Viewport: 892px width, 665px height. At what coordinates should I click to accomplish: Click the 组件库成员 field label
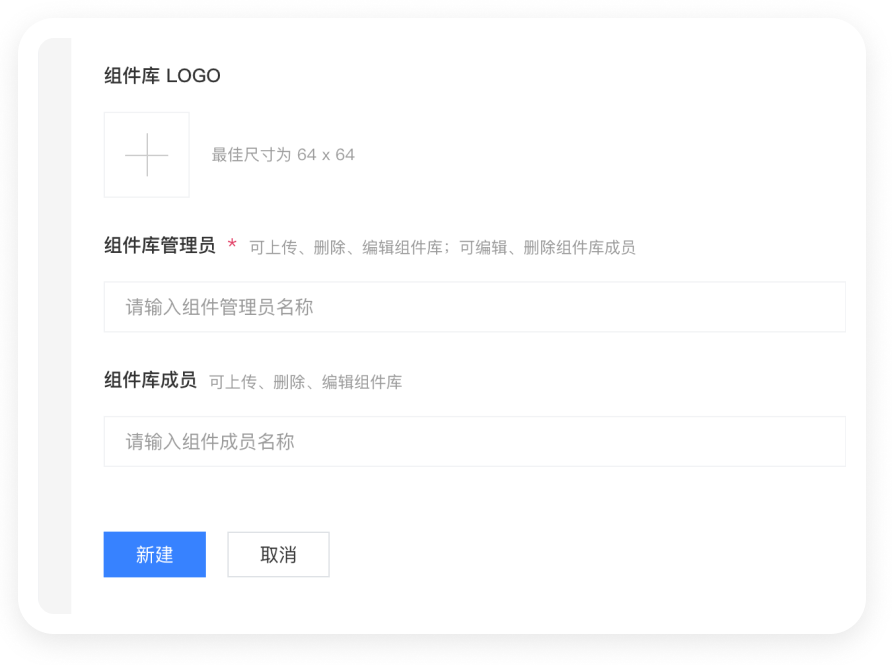(150, 380)
